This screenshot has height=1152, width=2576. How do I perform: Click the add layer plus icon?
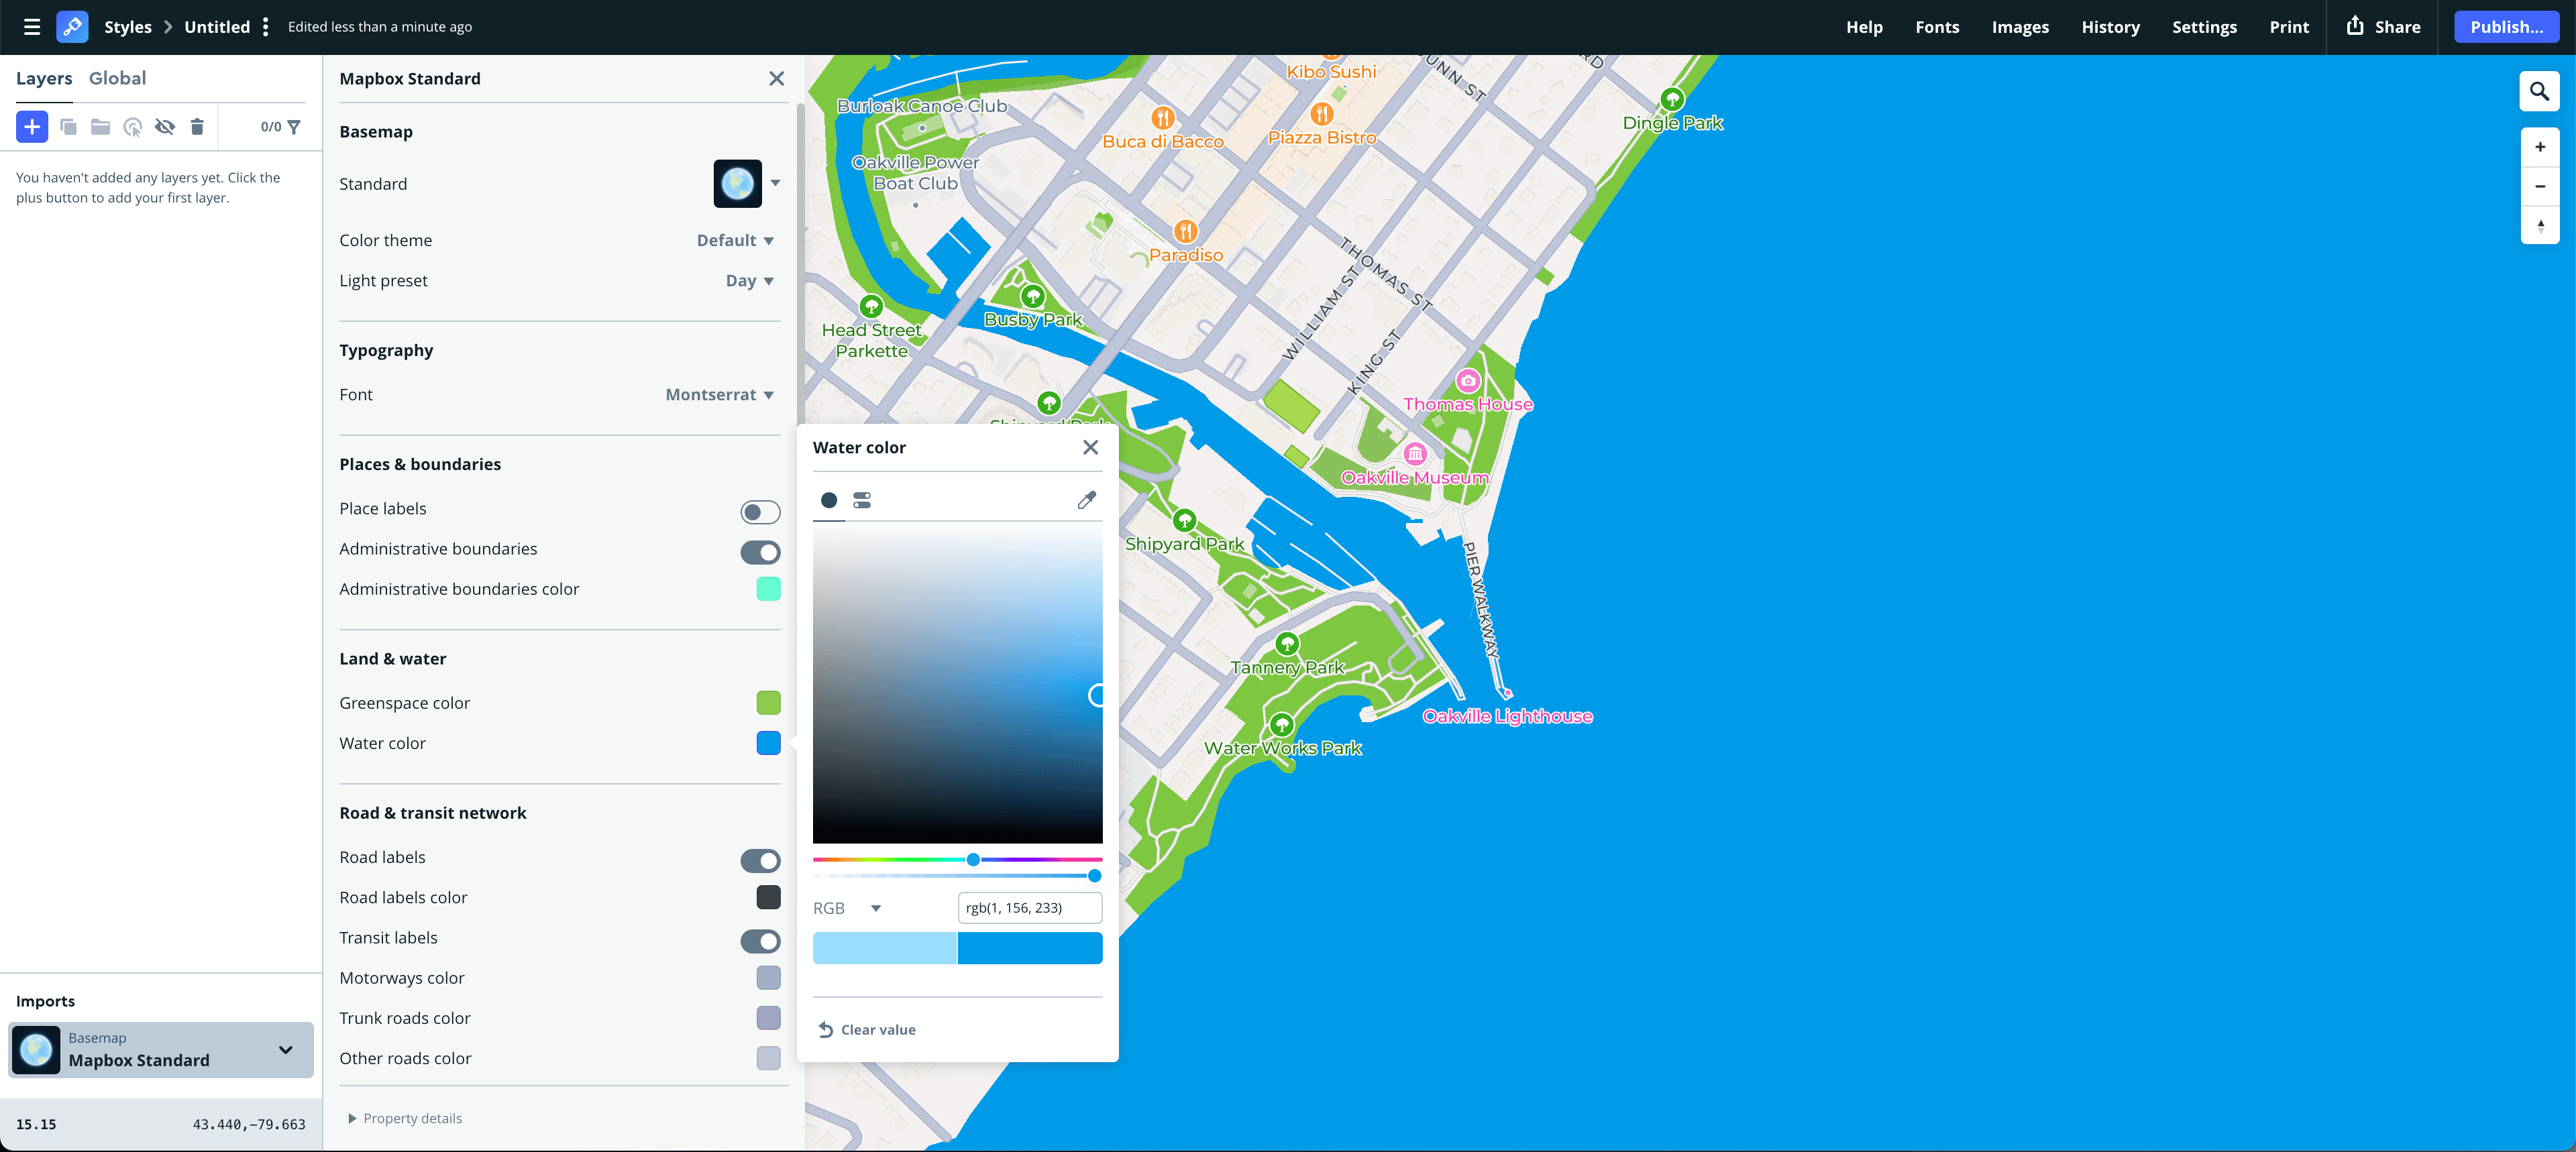click(31, 127)
